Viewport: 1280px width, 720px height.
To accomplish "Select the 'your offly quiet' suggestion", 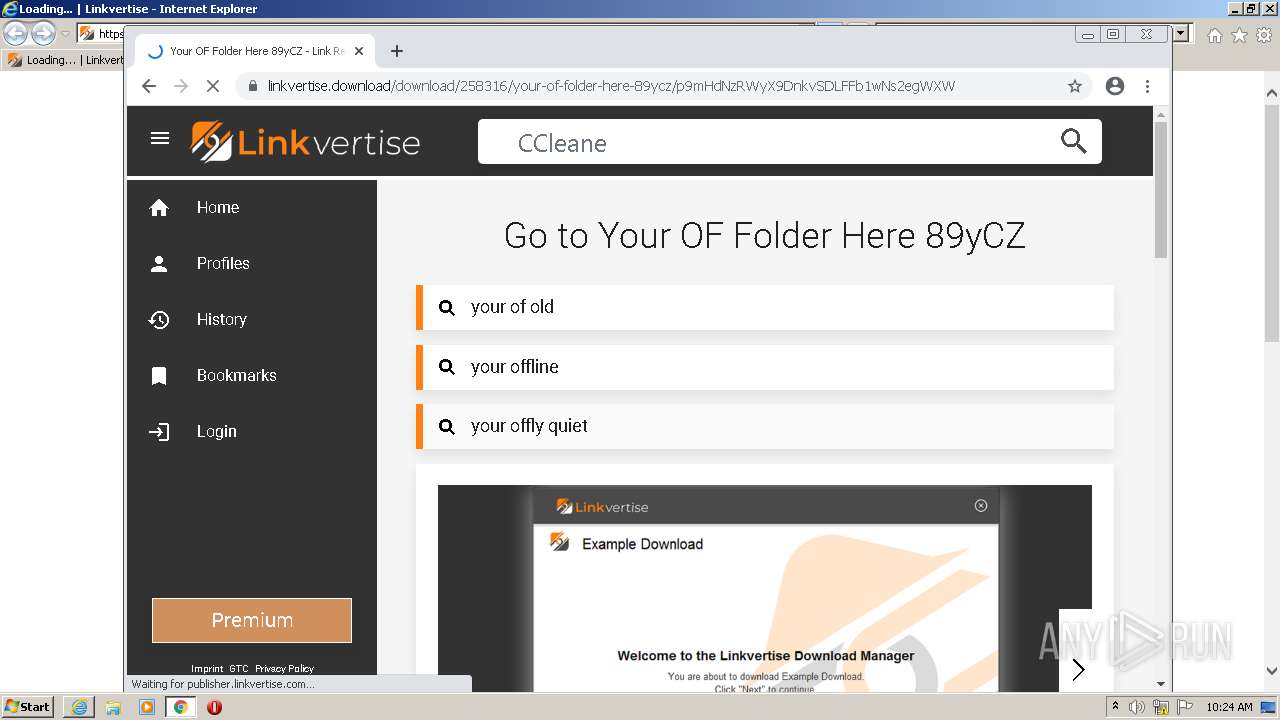I will (765, 426).
